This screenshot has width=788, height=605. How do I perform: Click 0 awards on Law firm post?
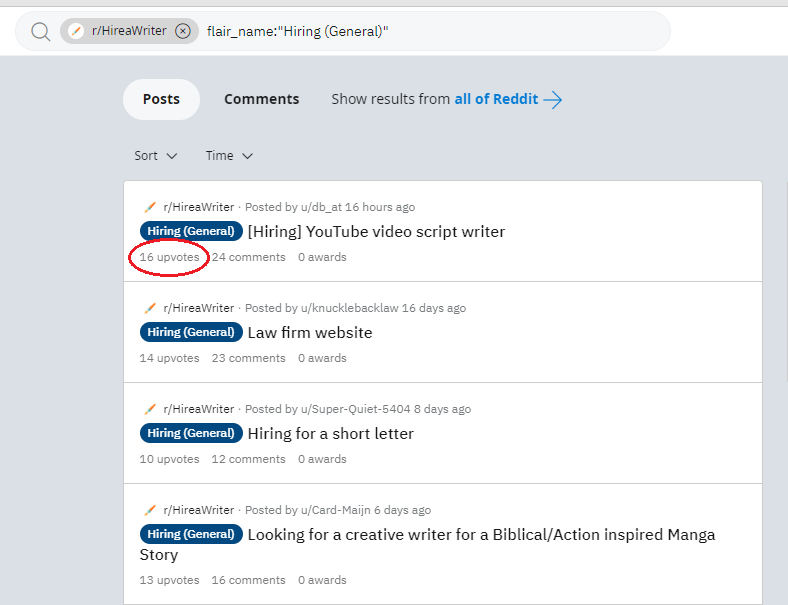322,358
